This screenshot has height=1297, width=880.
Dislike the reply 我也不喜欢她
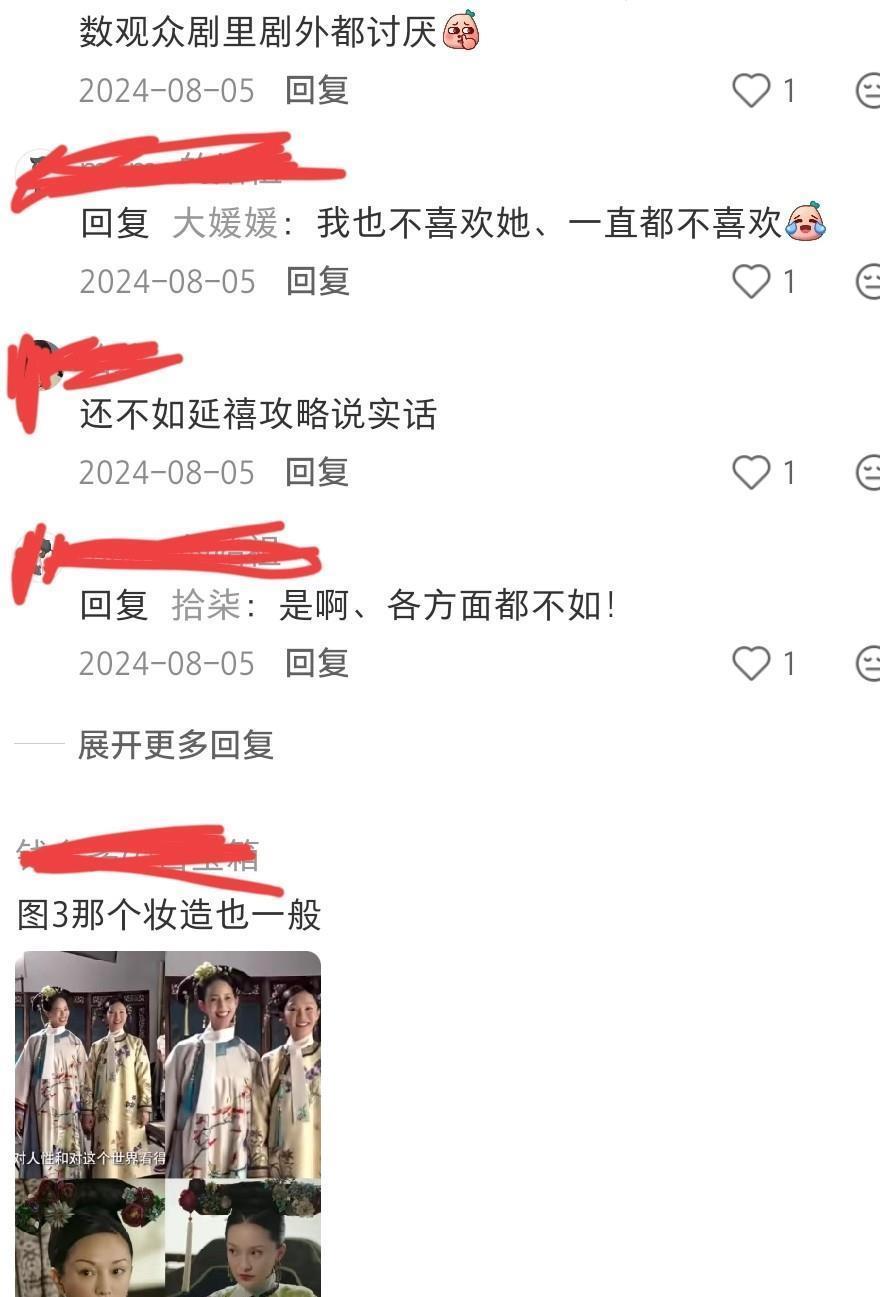pyautogui.click(x=868, y=282)
